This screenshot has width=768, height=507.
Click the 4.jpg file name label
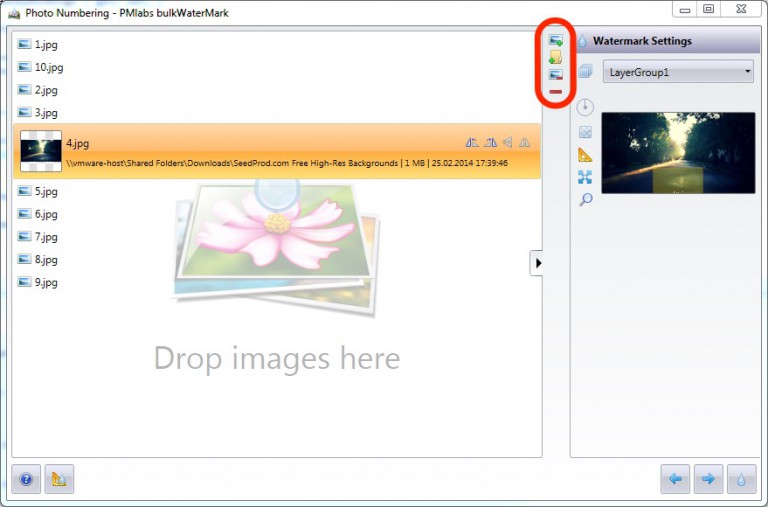[77, 143]
